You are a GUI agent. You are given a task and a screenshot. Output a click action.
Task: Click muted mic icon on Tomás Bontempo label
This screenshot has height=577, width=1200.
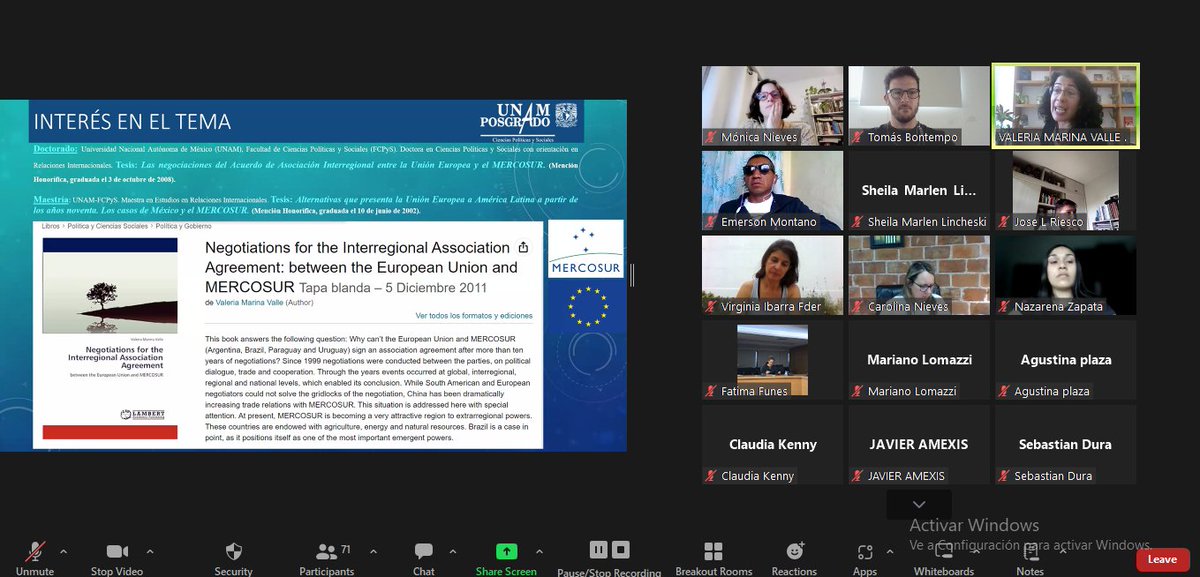858,137
